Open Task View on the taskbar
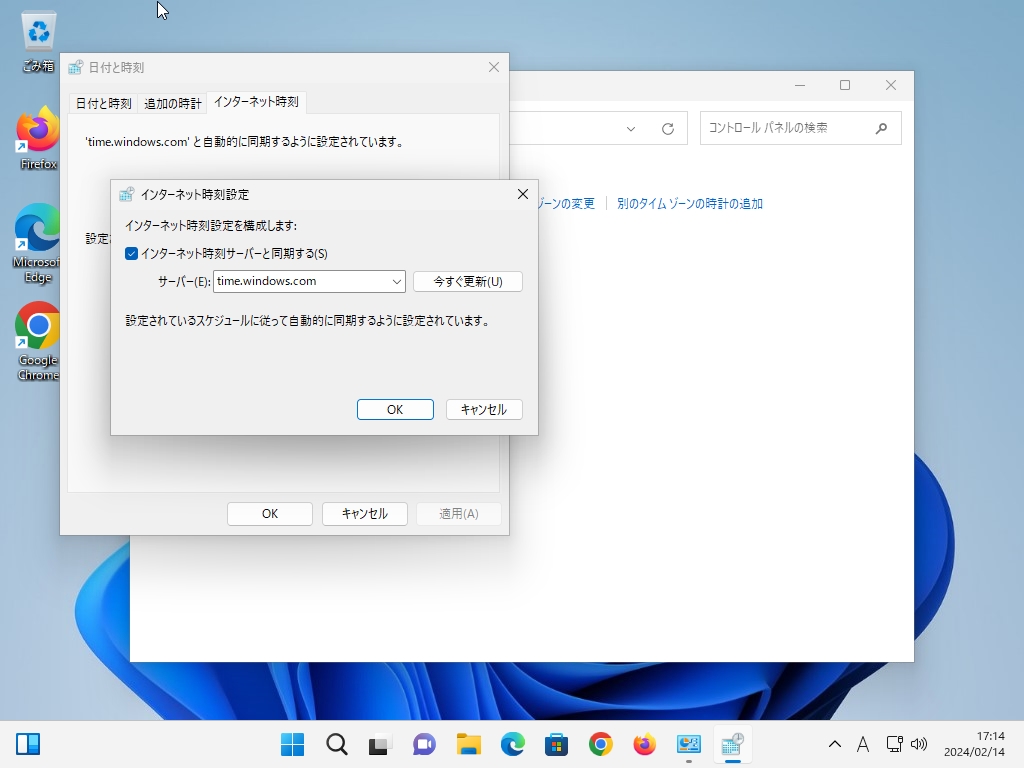 [x=380, y=744]
